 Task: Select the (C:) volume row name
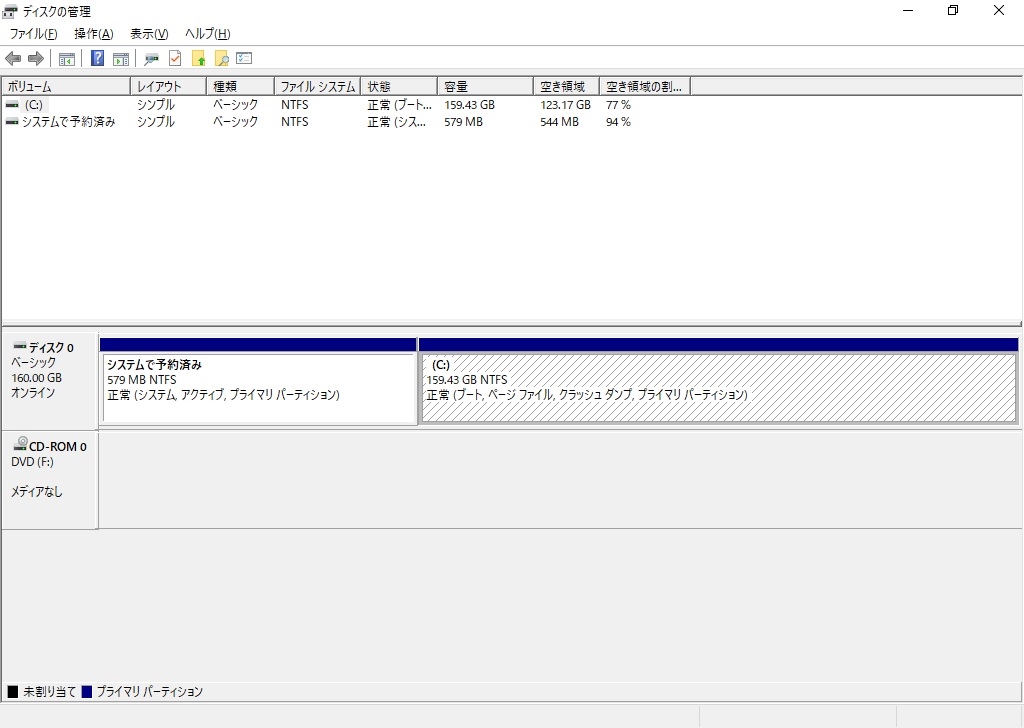coord(33,104)
